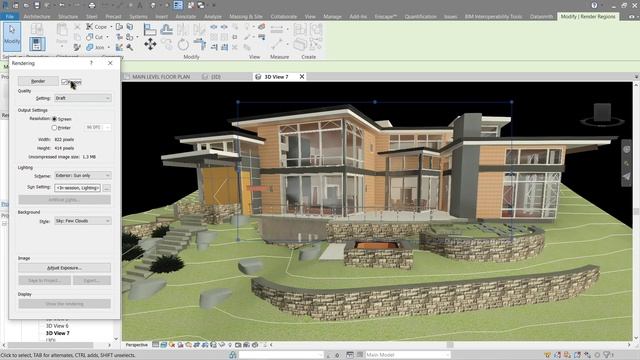Click the Steering Wheels icon on navigation bar
640x360 pixels.
coord(627,149)
